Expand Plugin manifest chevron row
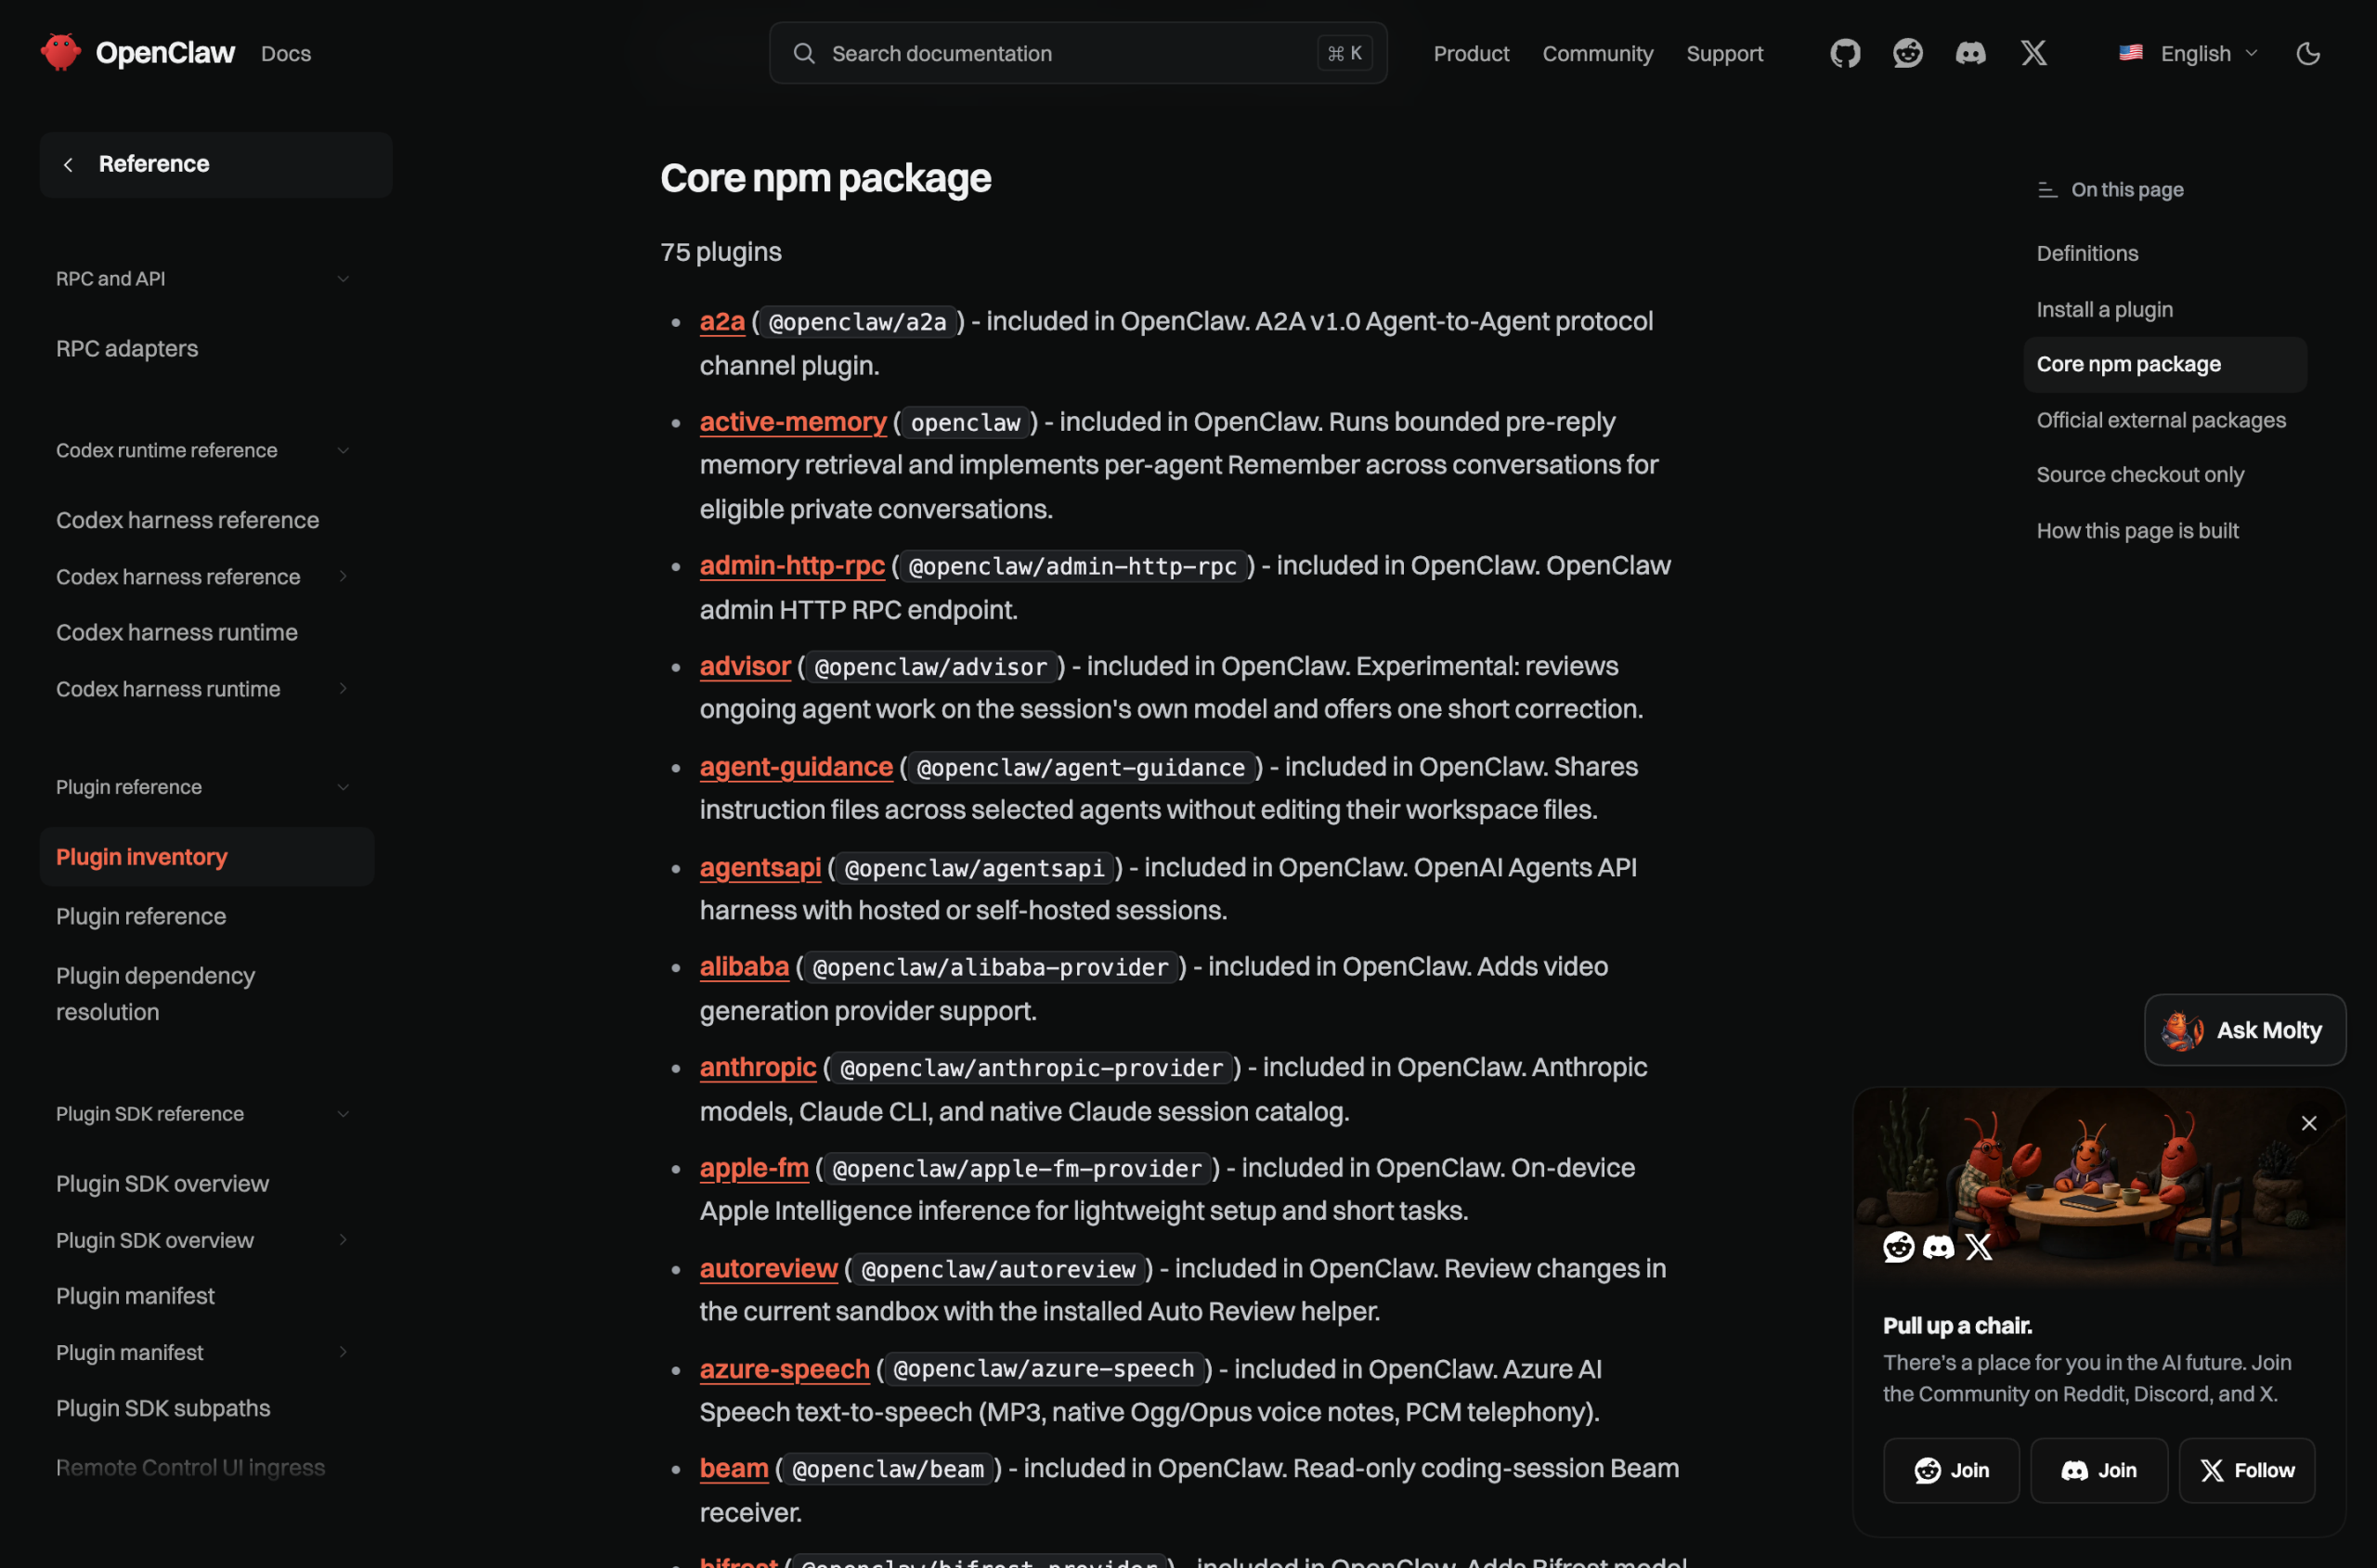Viewport: 2377px width, 1568px height. coord(205,1352)
